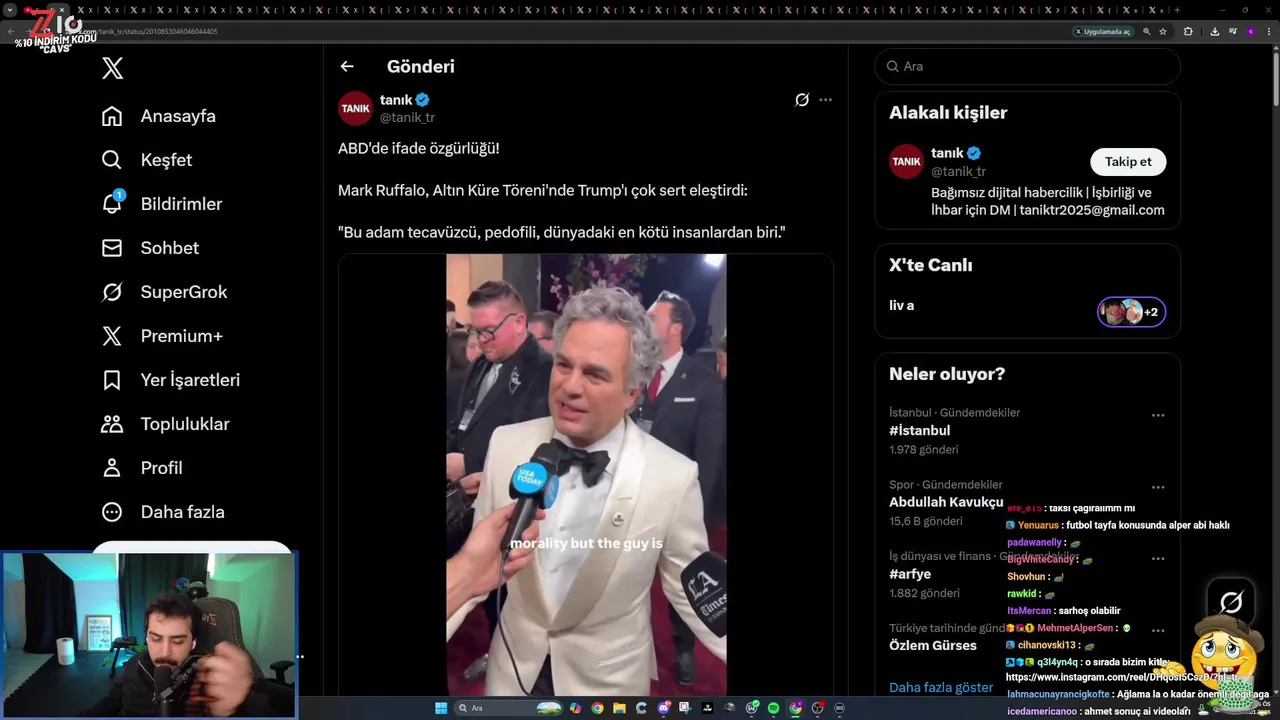Screen dimensions: 1280x720
Task: Play the Mark Ruffalo video
Action: (586, 474)
